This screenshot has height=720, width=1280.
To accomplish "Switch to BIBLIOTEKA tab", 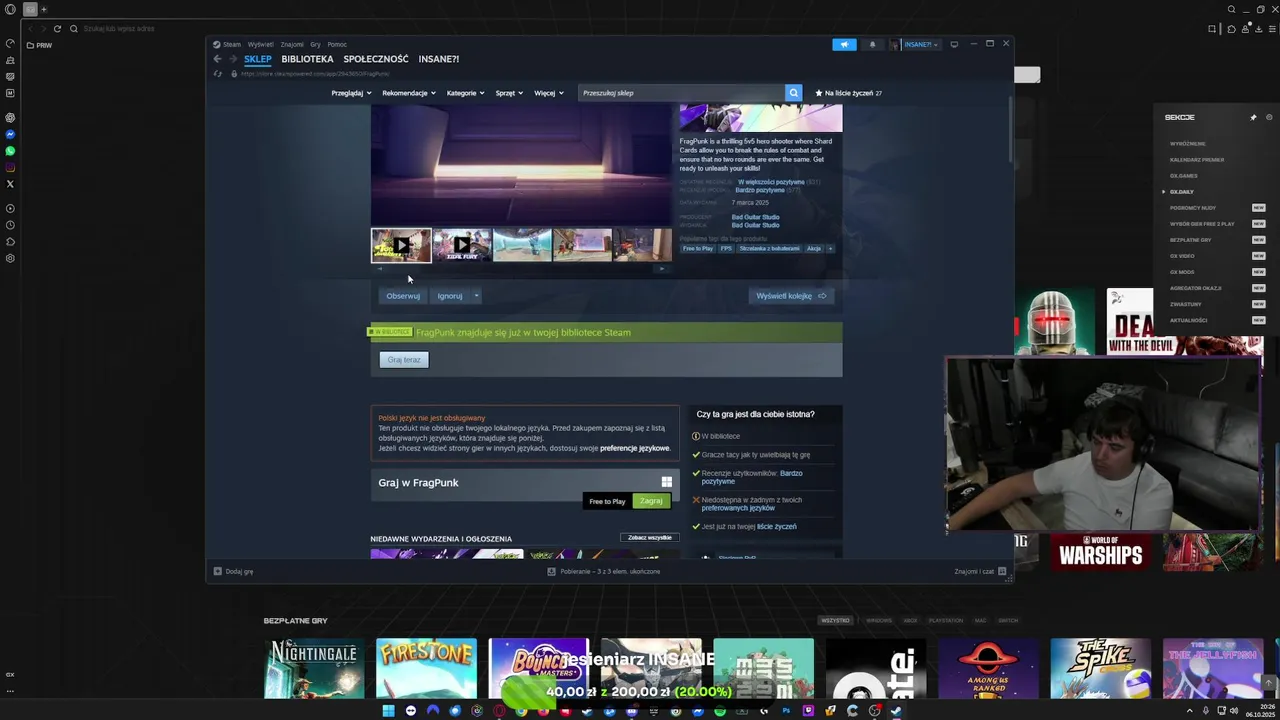I will (x=307, y=59).
